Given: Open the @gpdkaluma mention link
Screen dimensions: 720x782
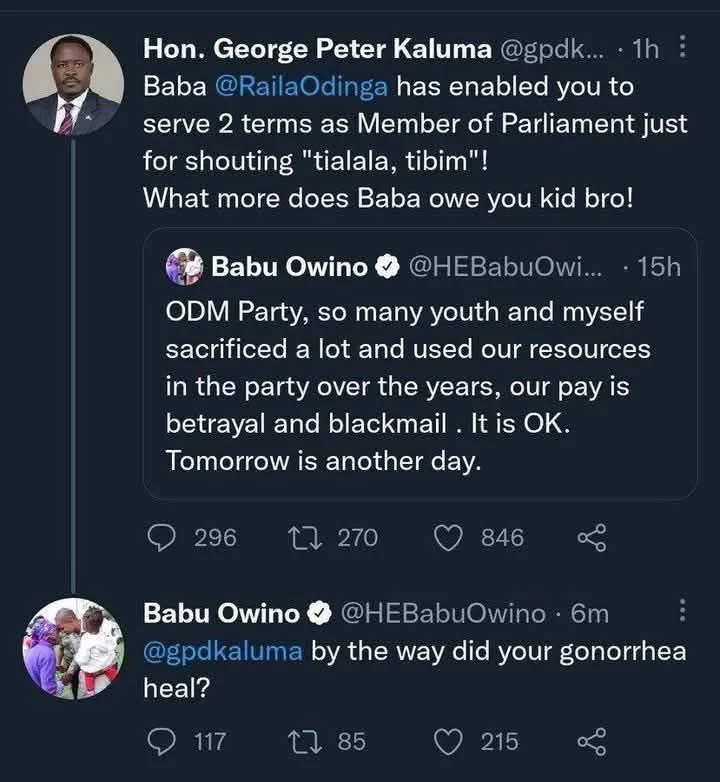Looking at the screenshot, I should [223, 652].
